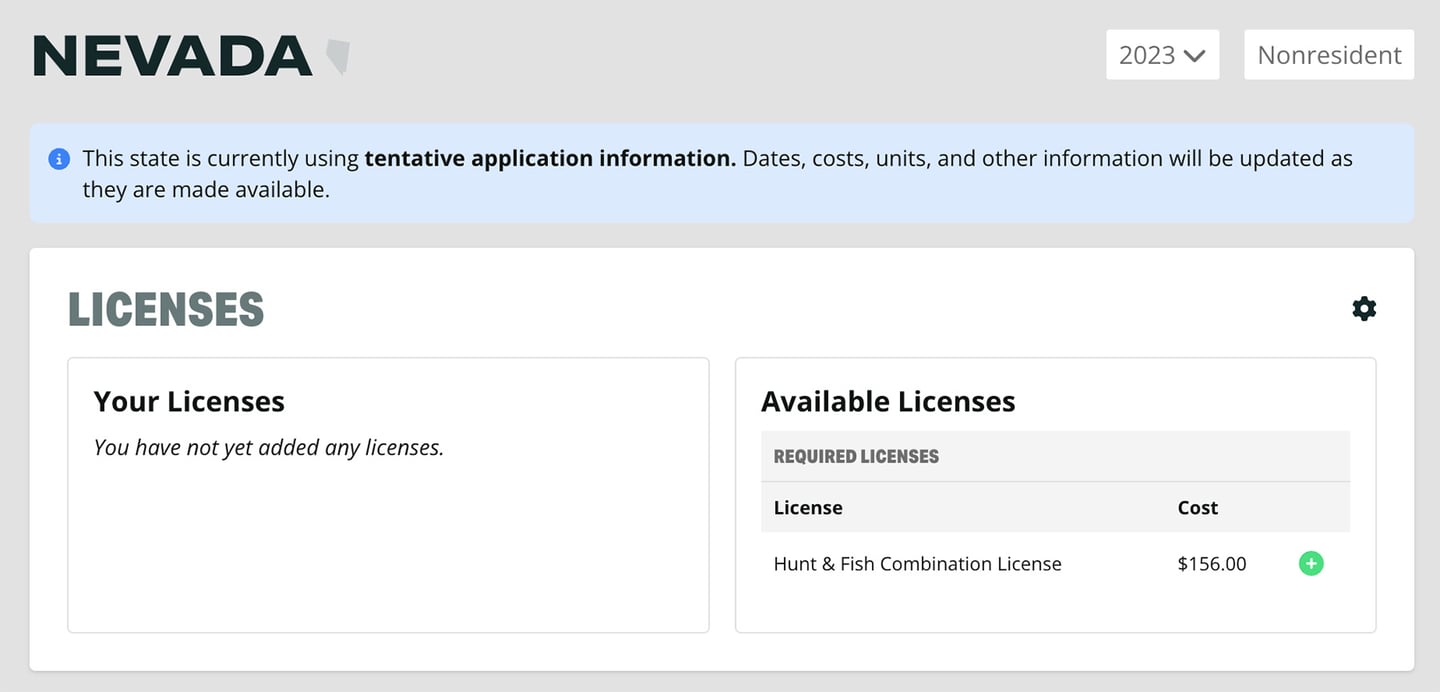
Task: Click the Nonresident residency button
Action: 1329,55
